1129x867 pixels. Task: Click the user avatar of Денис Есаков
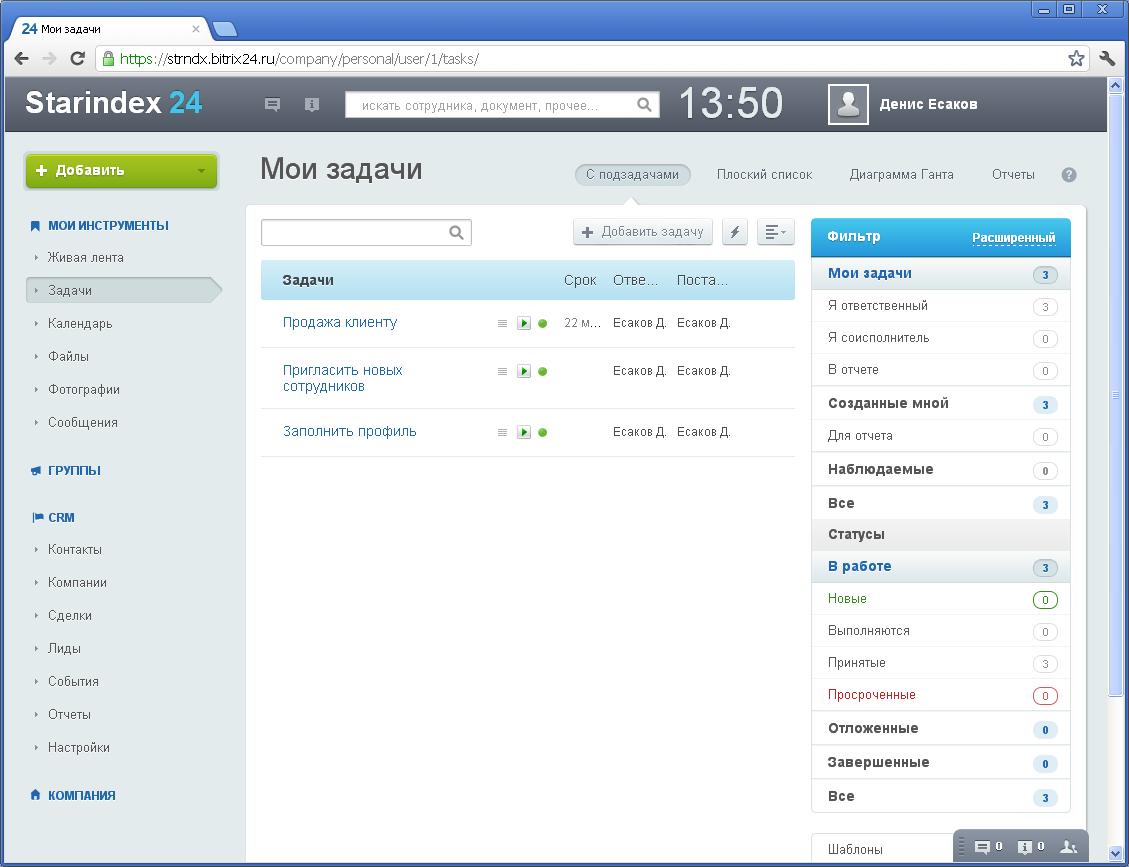[848, 104]
